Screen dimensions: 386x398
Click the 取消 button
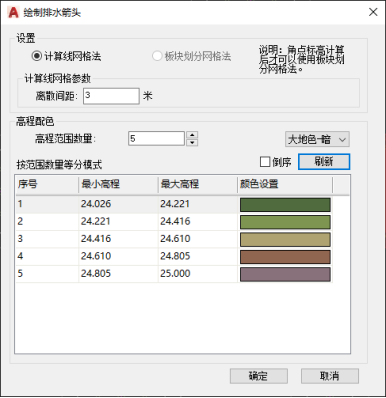click(x=330, y=376)
